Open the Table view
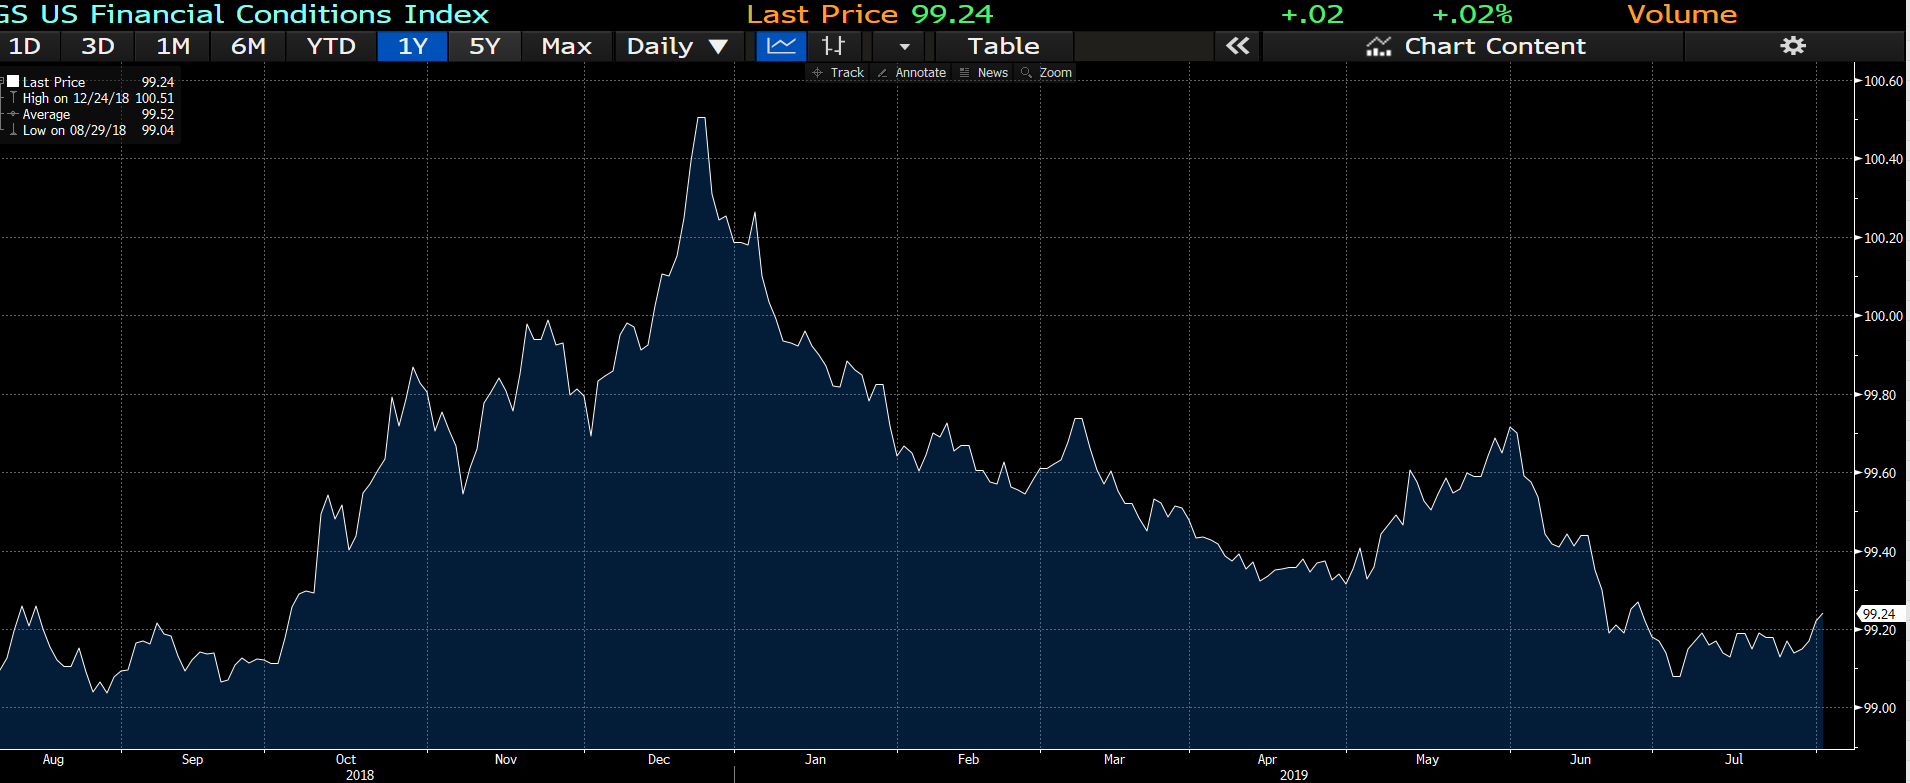This screenshot has width=1910, height=783. 1004,46
